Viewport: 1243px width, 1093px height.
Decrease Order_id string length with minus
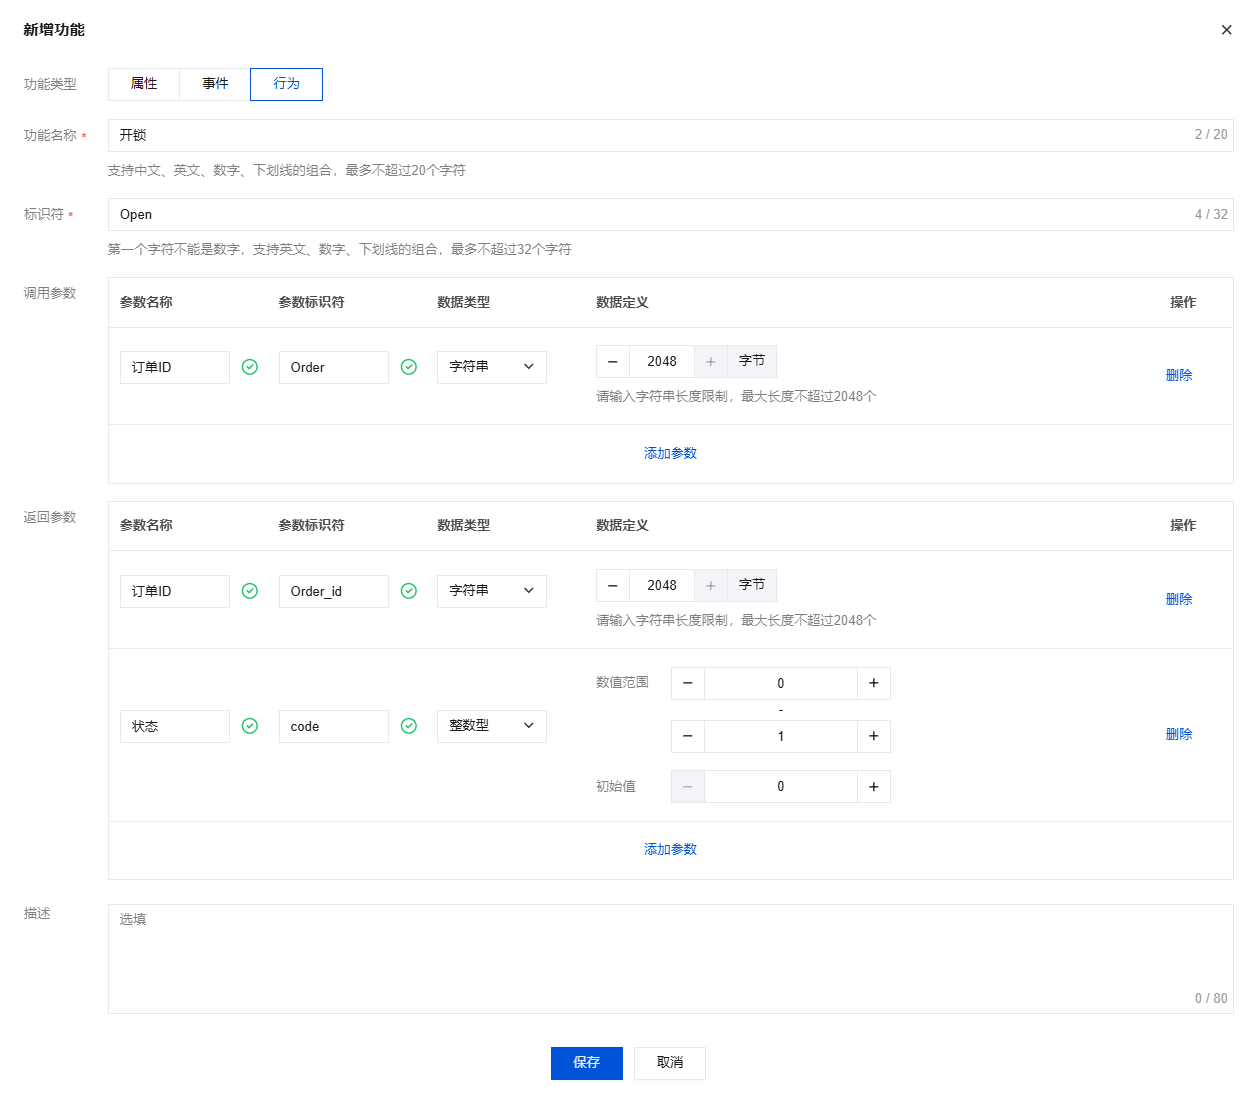click(x=613, y=586)
